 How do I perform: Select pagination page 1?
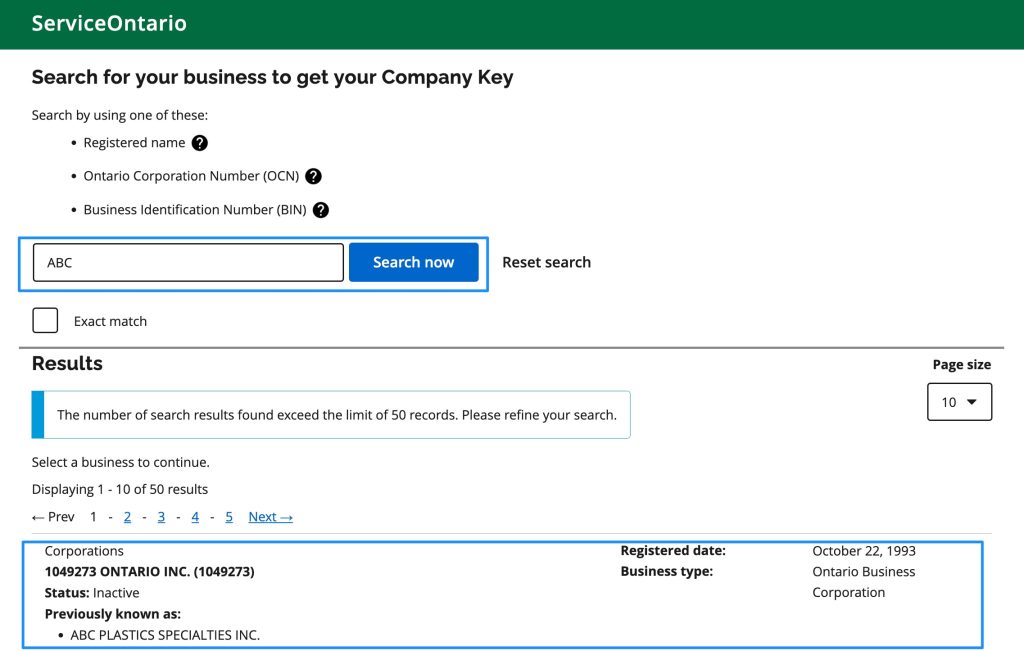coord(93,516)
